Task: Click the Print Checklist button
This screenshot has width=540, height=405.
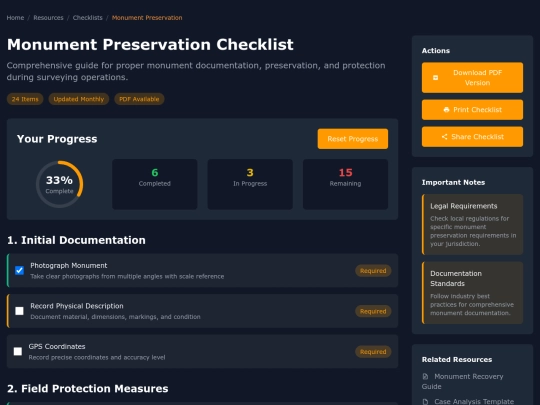Action: 472,110
